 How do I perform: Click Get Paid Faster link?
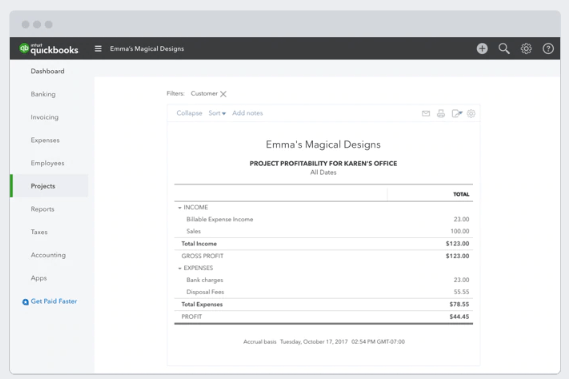(54, 301)
